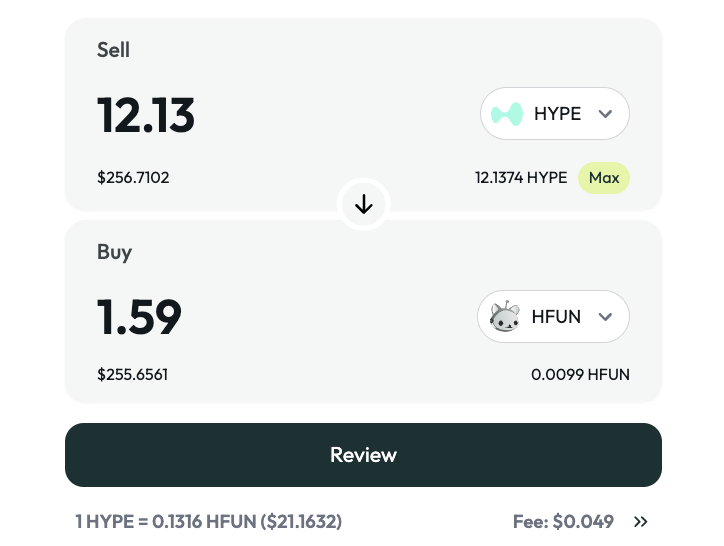Screen dimensions: 724x546
Task: Toggle the 1 HYPE = 0.1316 HFUN rate
Action: [x=209, y=521]
